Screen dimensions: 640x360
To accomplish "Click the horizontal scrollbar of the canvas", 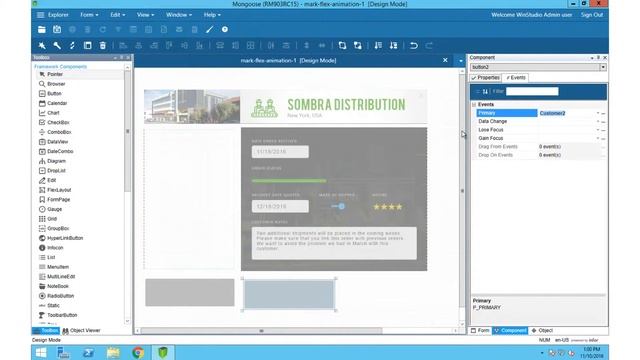I will (x=261, y=331).
